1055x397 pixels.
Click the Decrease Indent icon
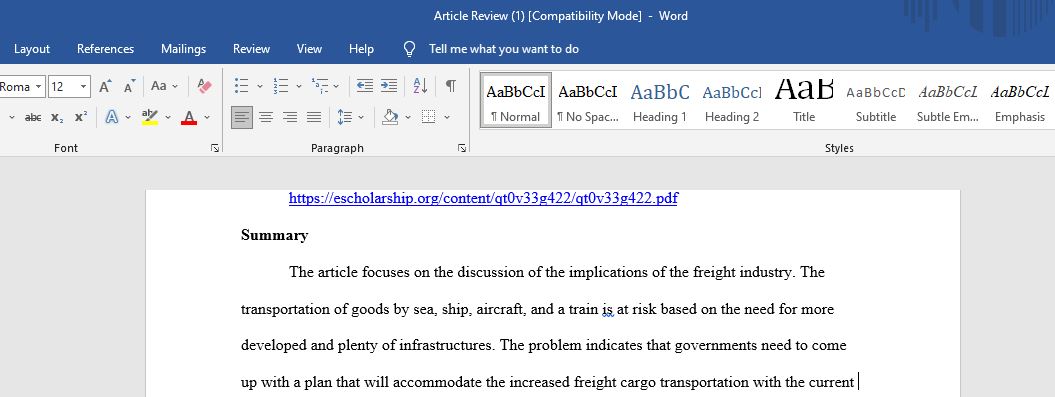[365, 86]
